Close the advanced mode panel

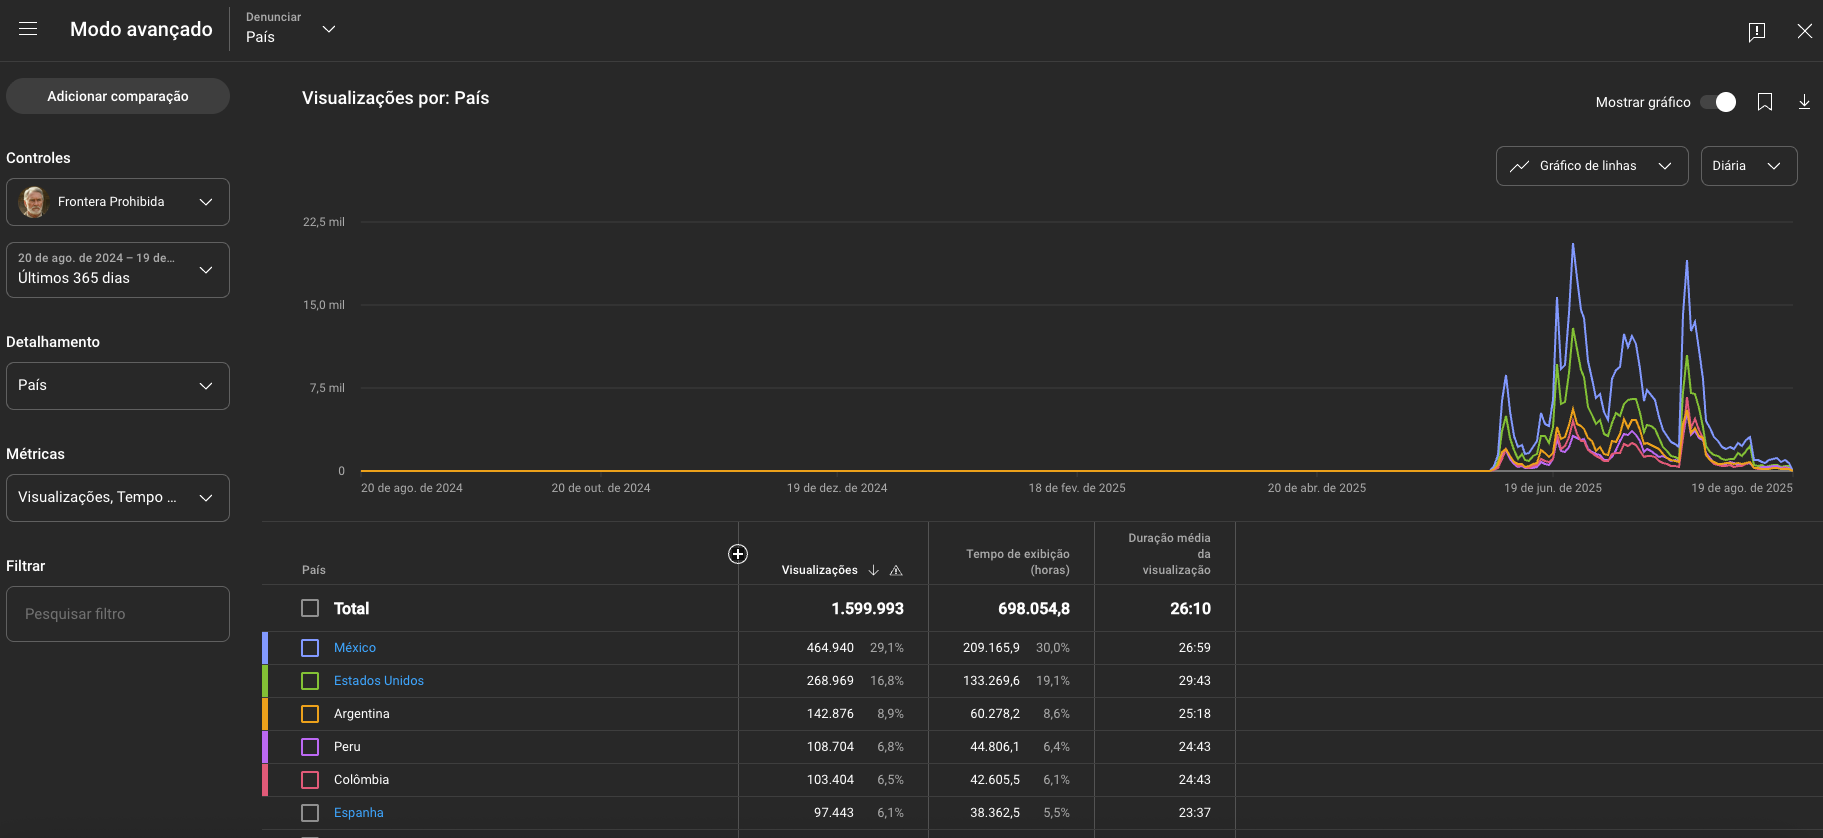1804,31
